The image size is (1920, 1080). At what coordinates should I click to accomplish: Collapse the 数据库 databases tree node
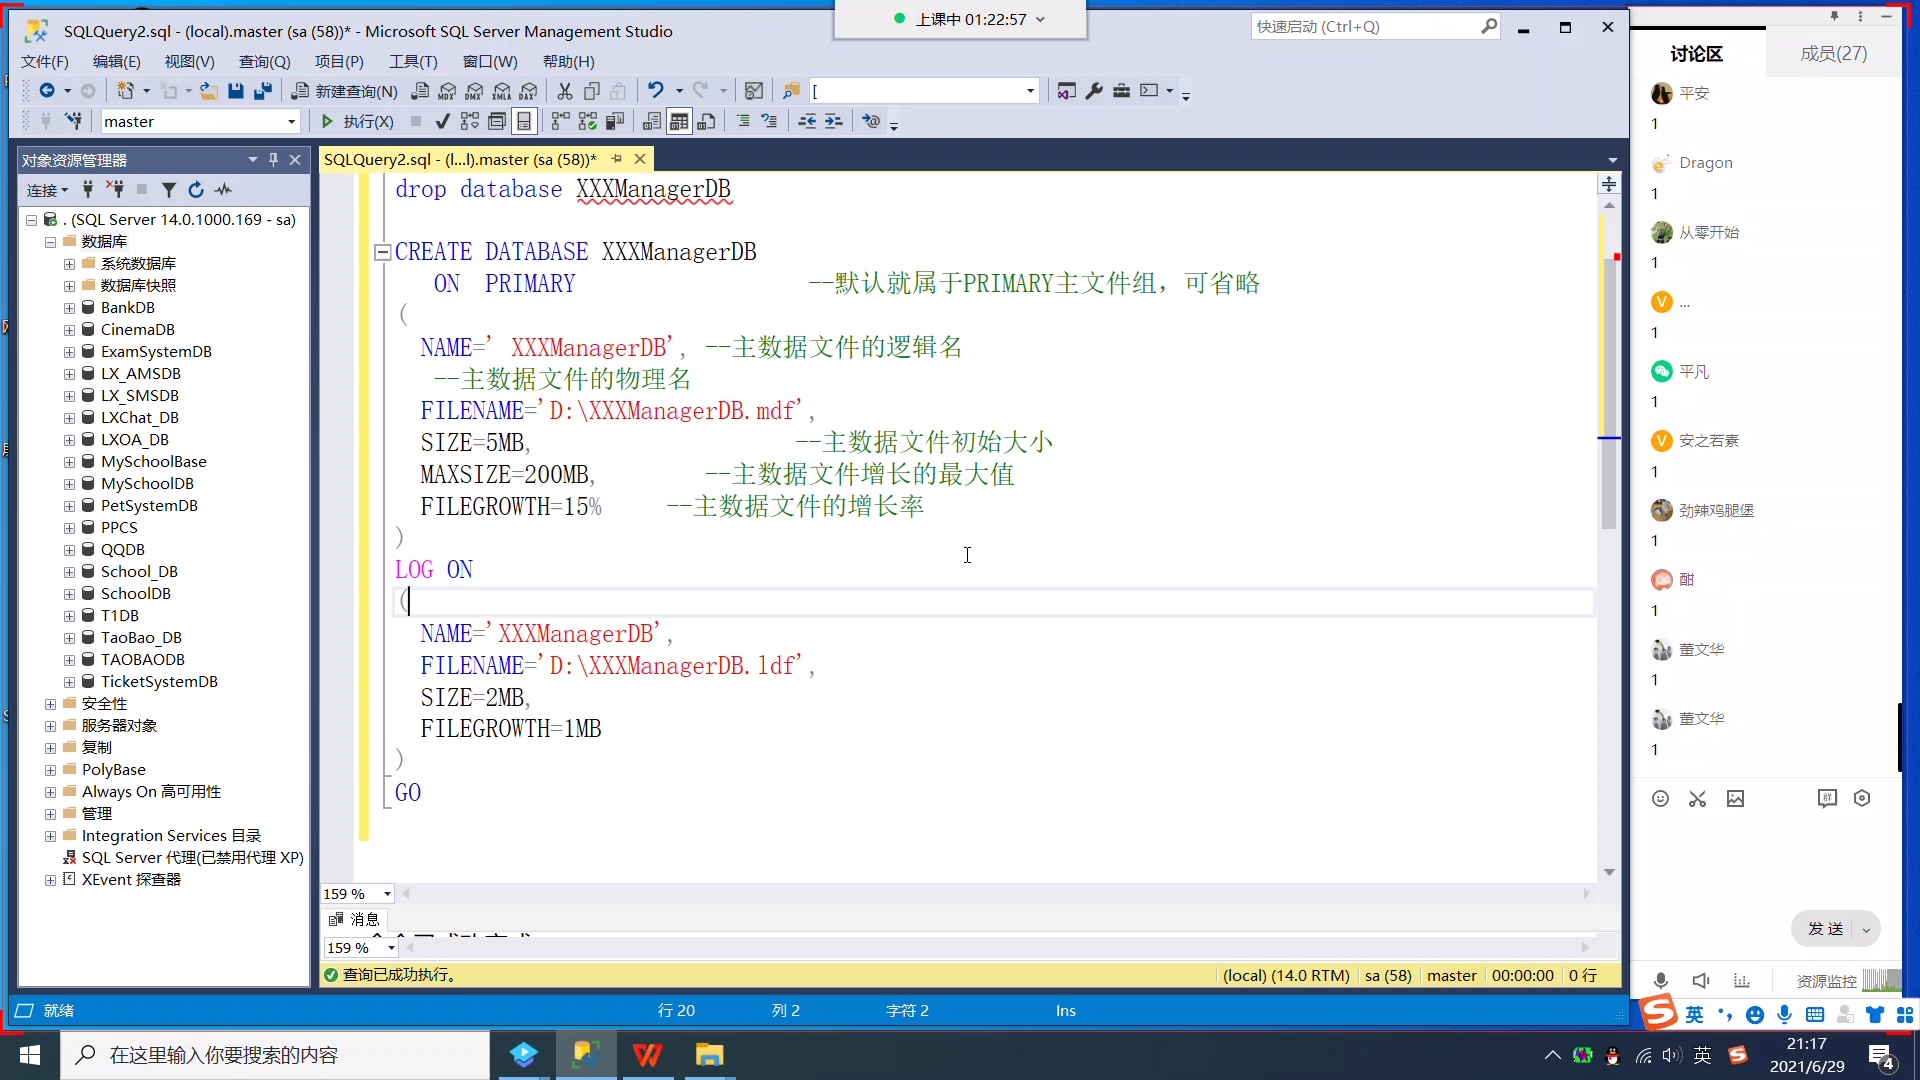pyautogui.click(x=50, y=241)
